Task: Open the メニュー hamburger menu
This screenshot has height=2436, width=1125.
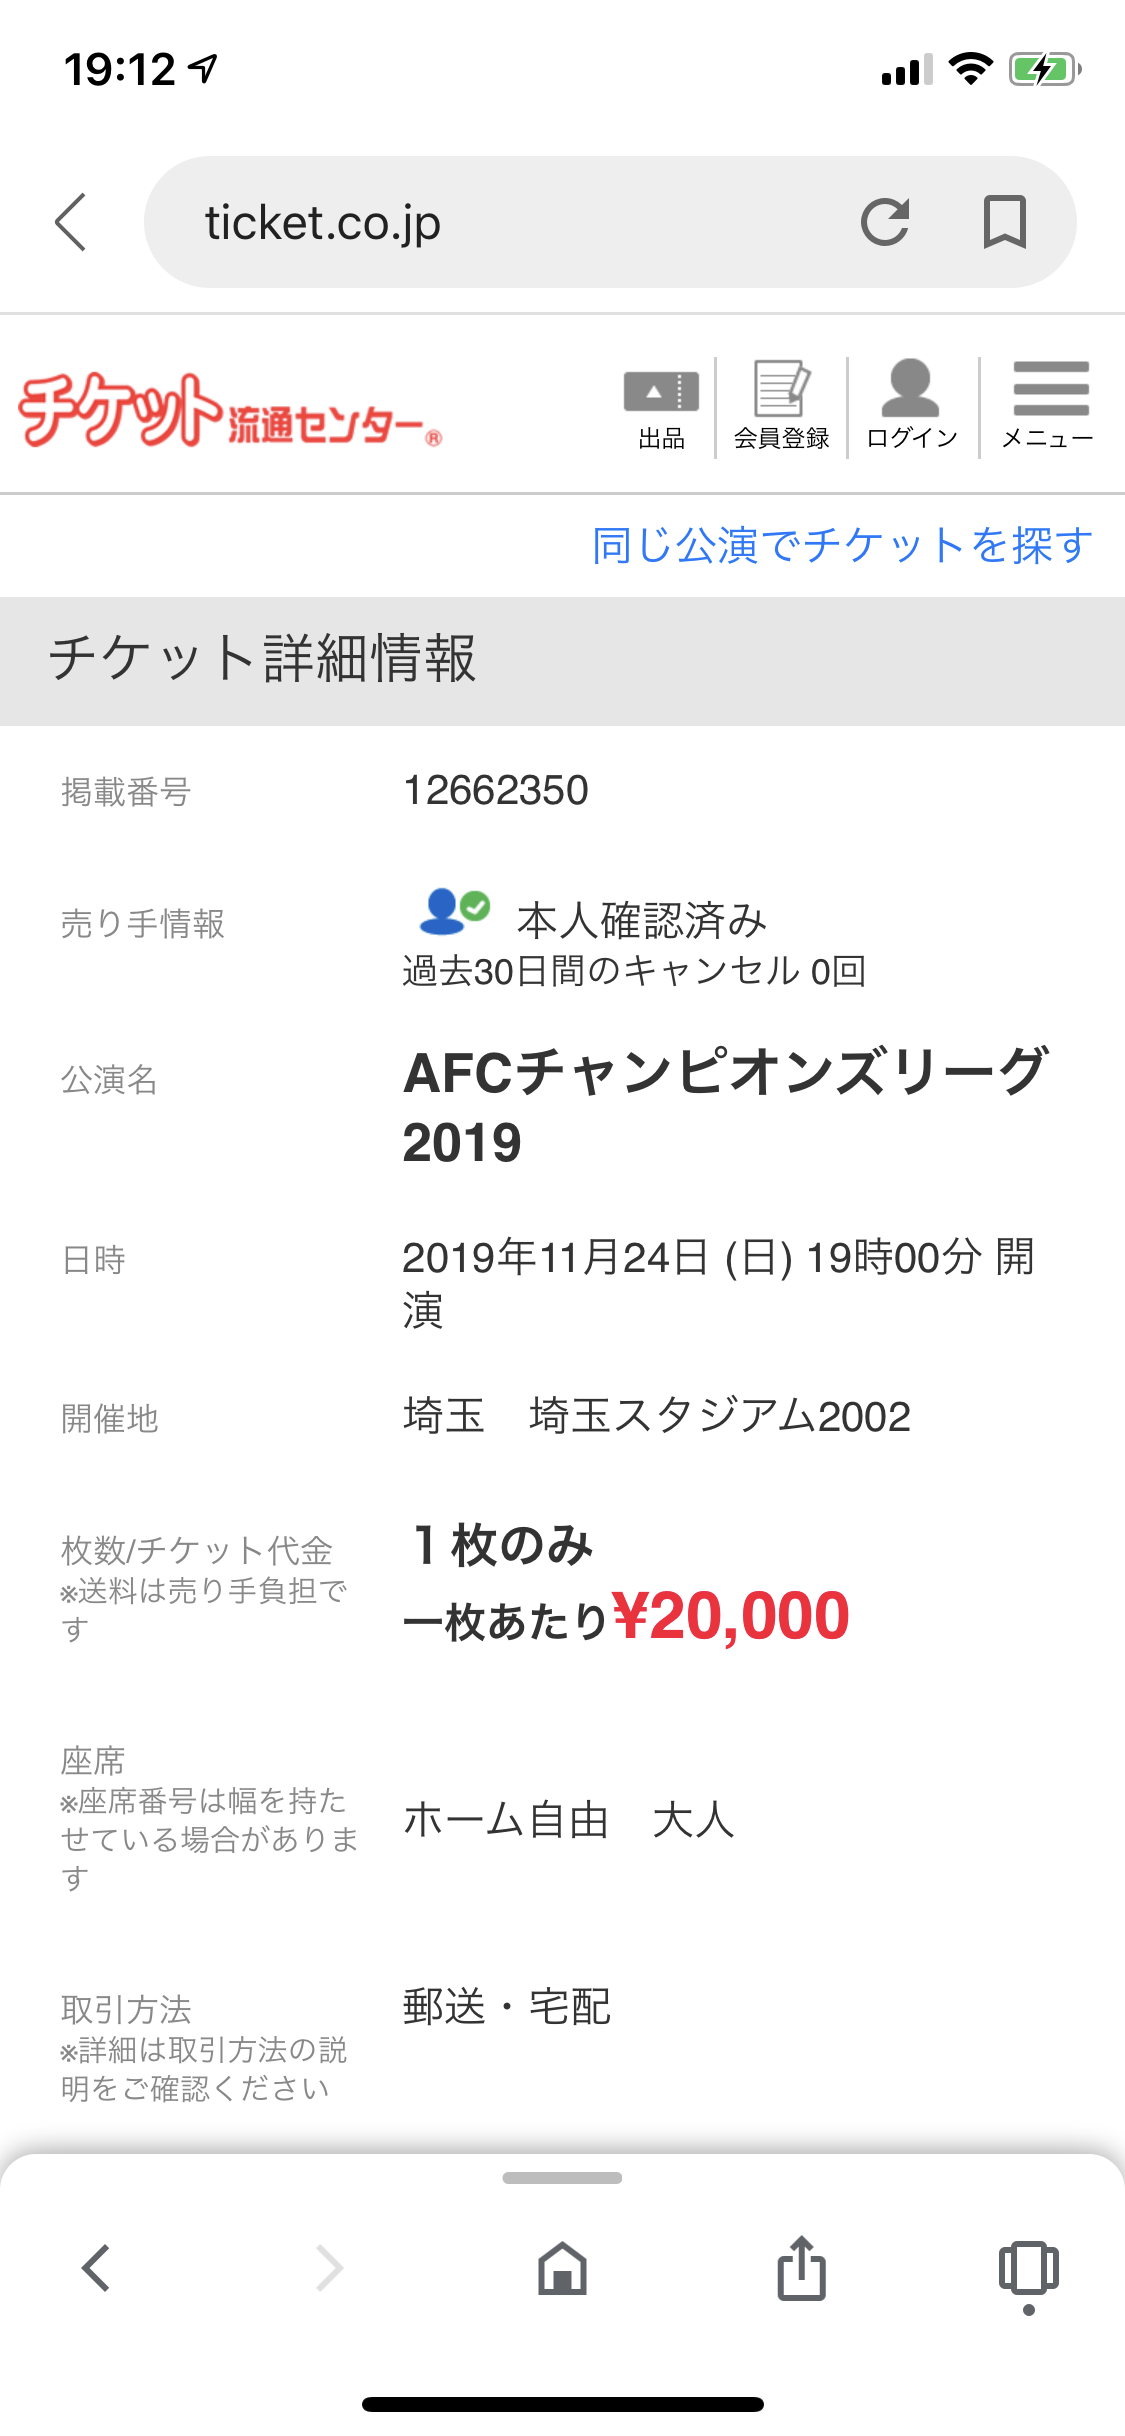Action: click(1049, 407)
